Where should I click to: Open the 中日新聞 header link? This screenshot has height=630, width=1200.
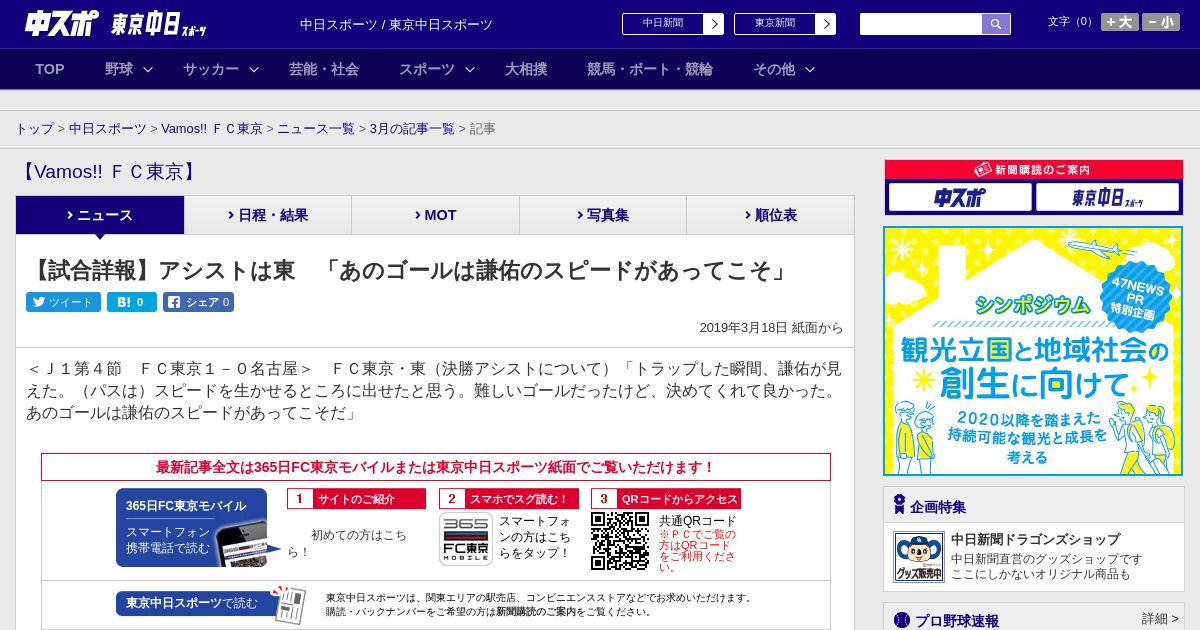tap(672, 24)
